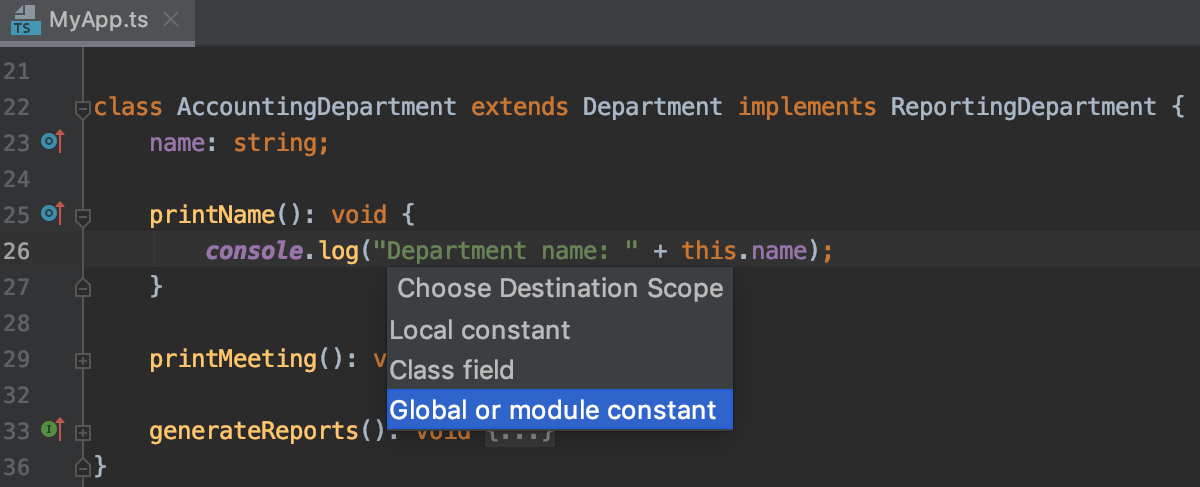Click the fold end marker on line 27

click(83, 287)
